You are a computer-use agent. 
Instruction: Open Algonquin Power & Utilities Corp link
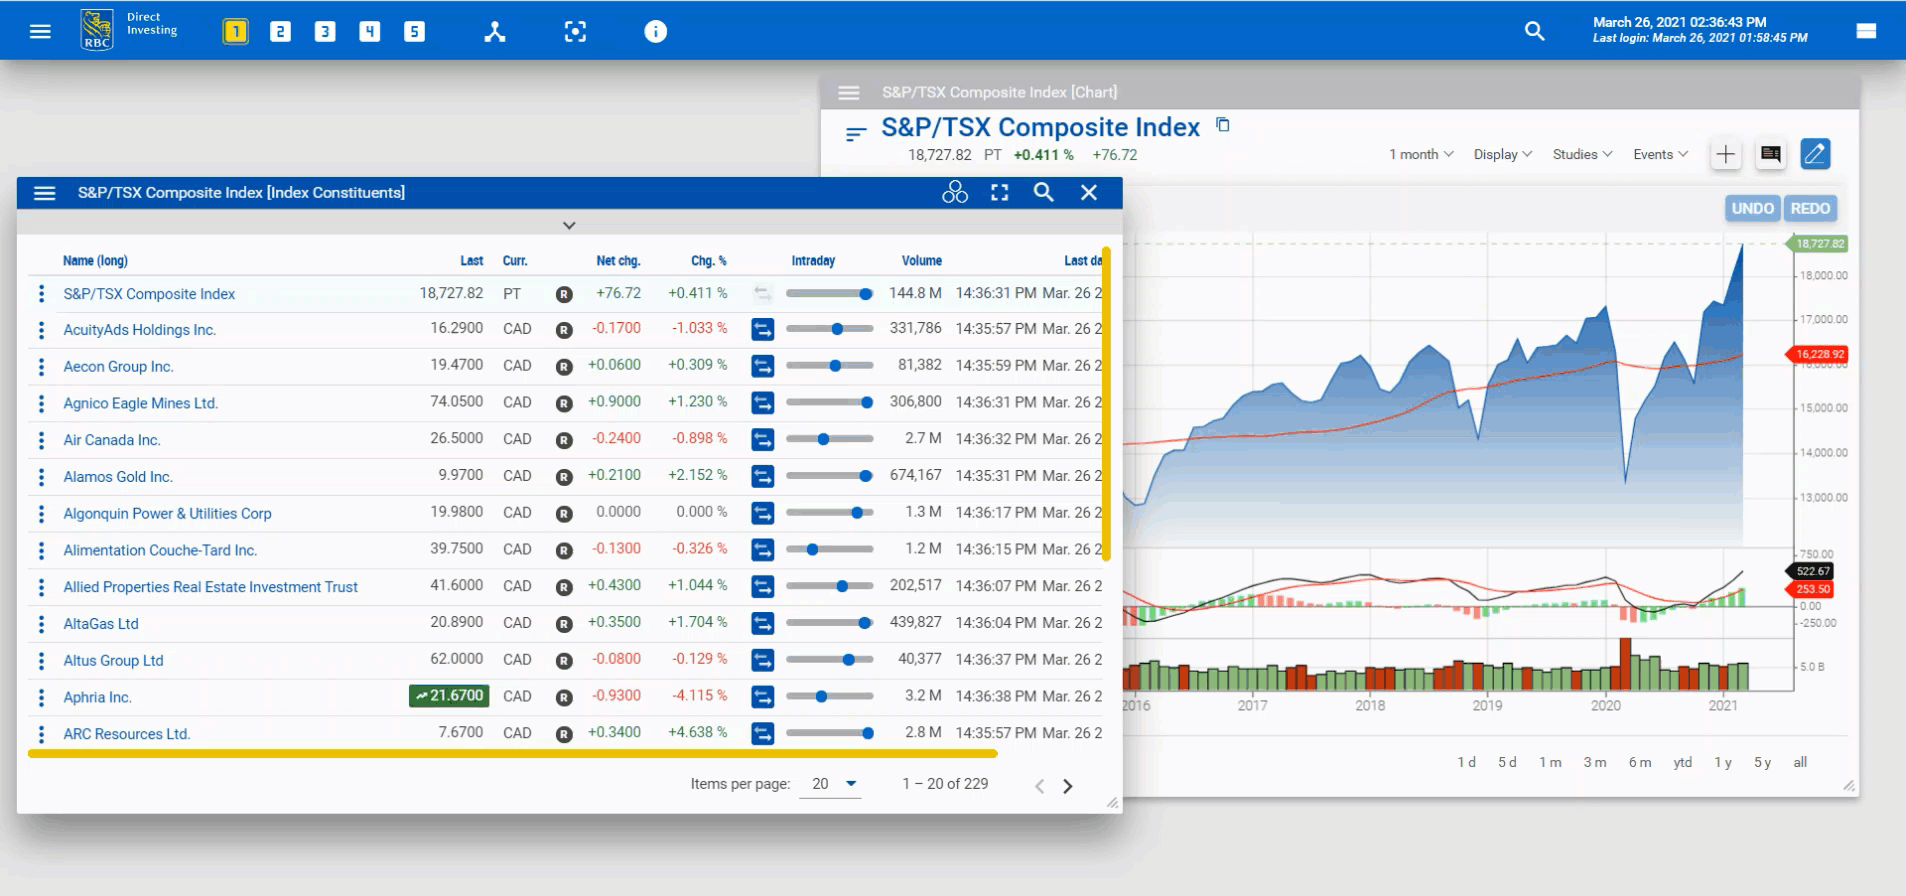pos(167,514)
